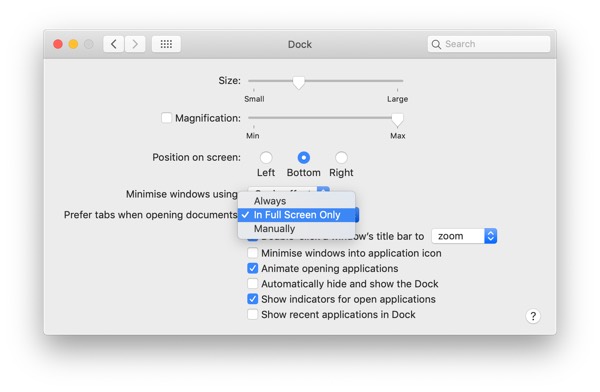
Task: Click into the Search field
Action: pos(489,44)
